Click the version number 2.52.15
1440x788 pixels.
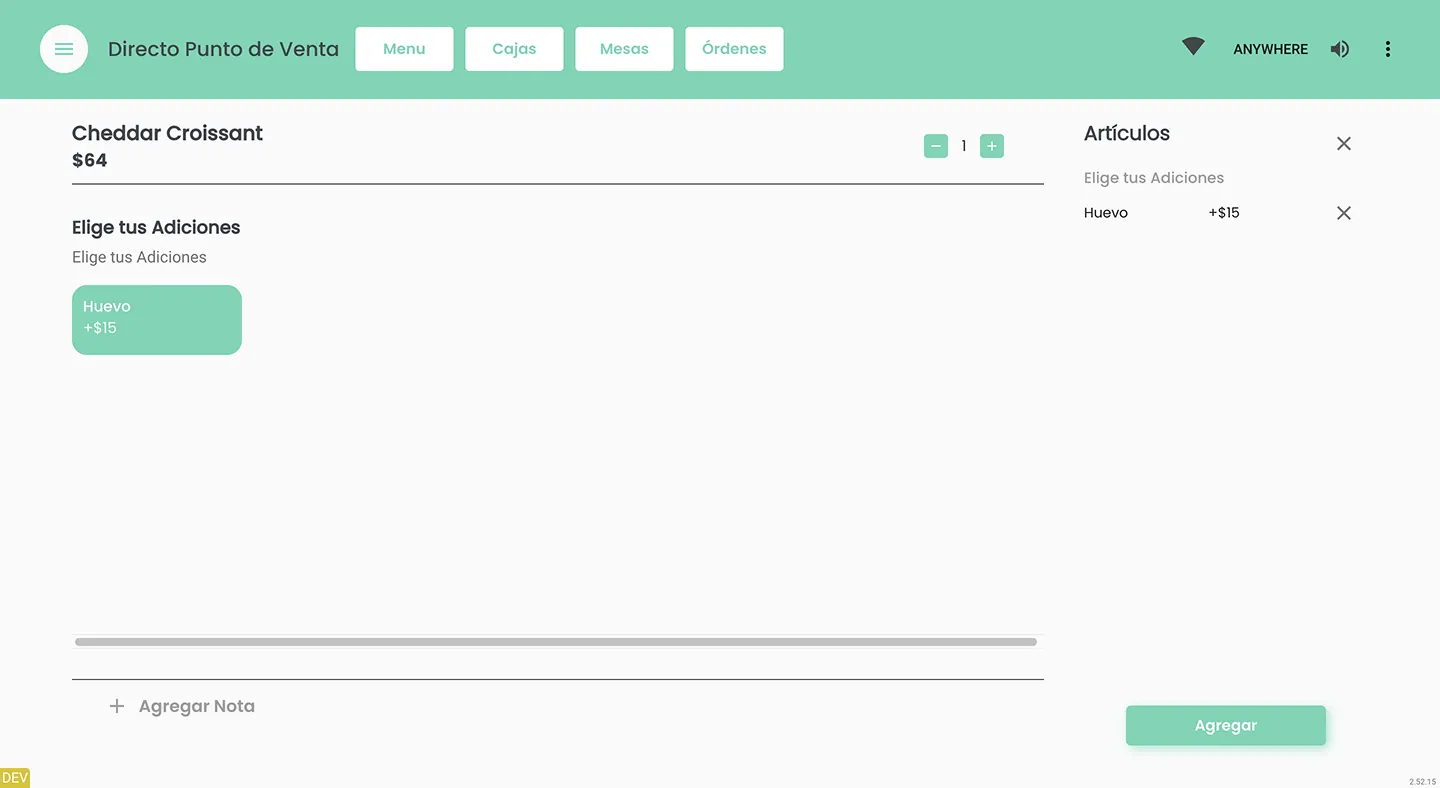1422,782
